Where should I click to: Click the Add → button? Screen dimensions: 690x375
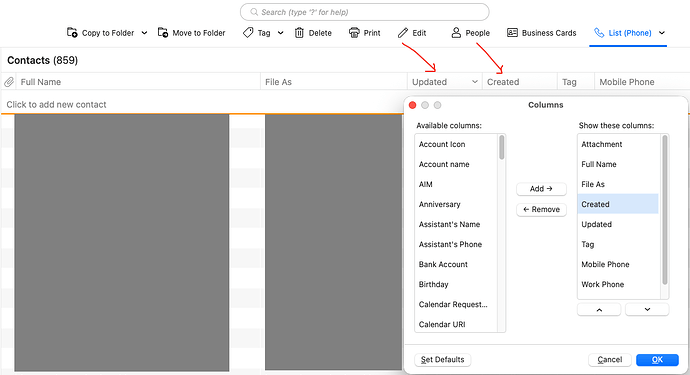coord(541,189)
